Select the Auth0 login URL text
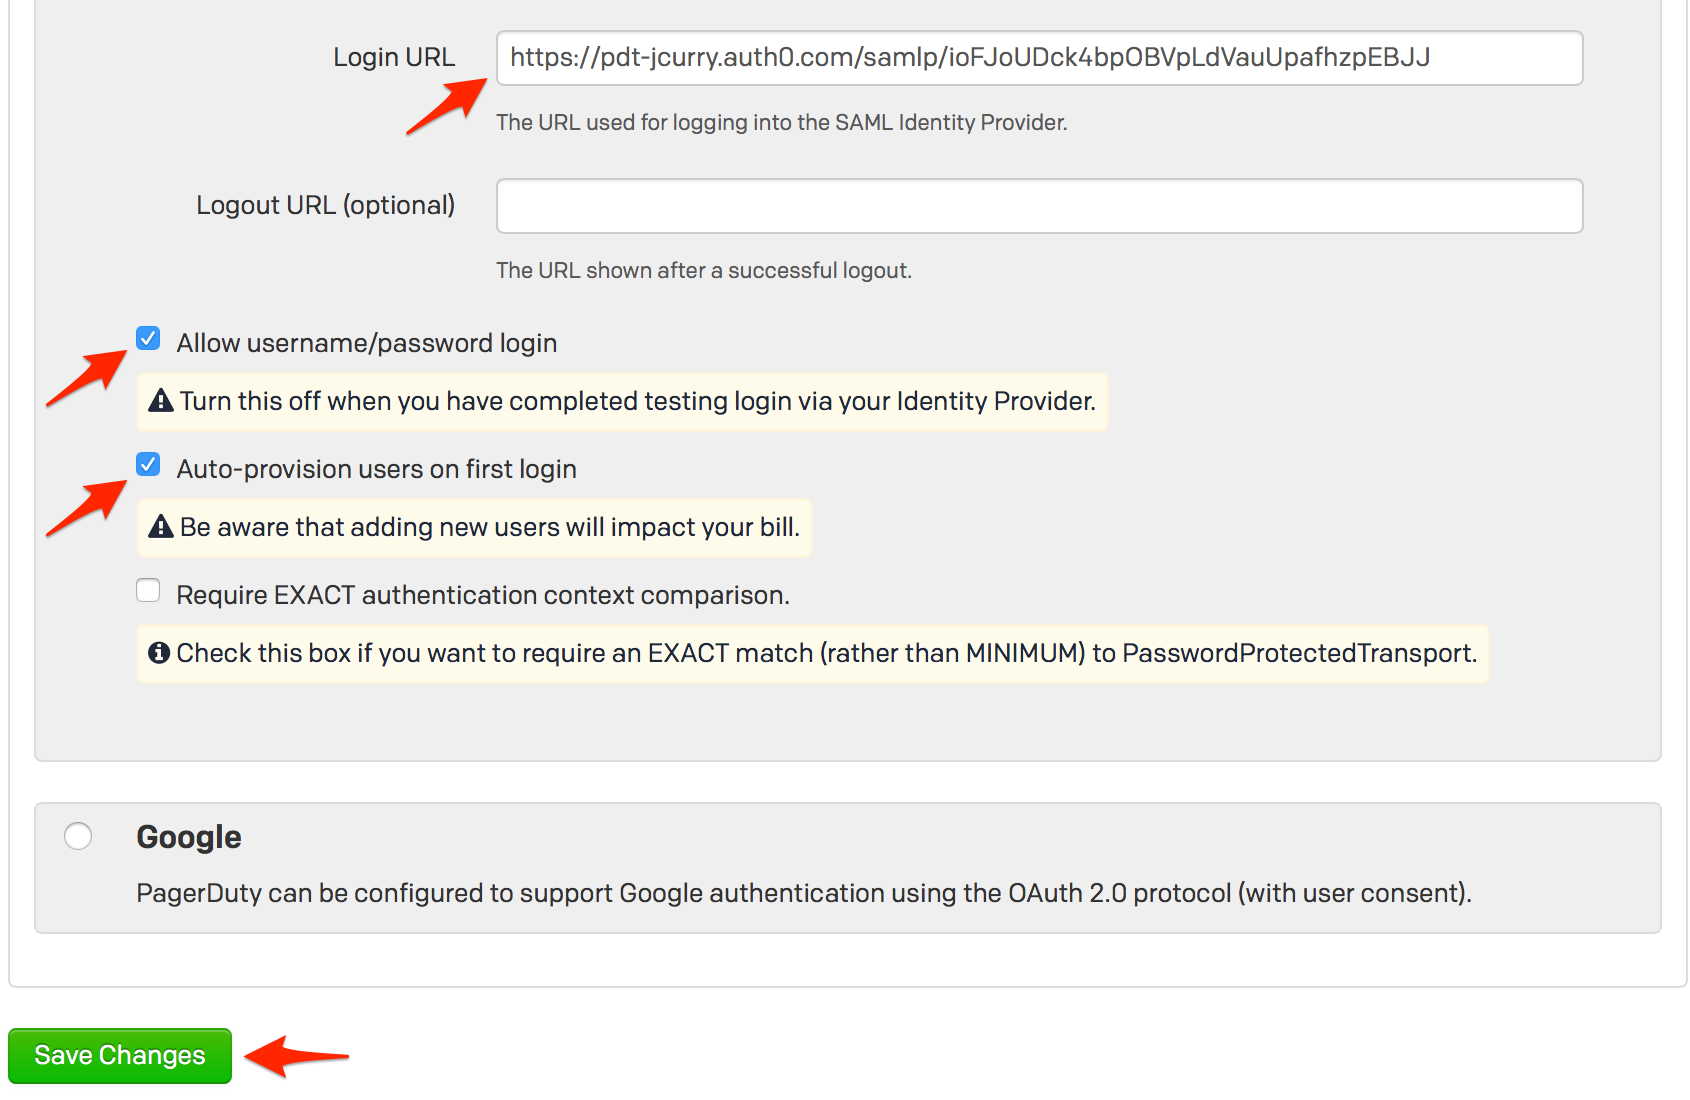The image size is (1690, 1100). click(x=968, y=58)
